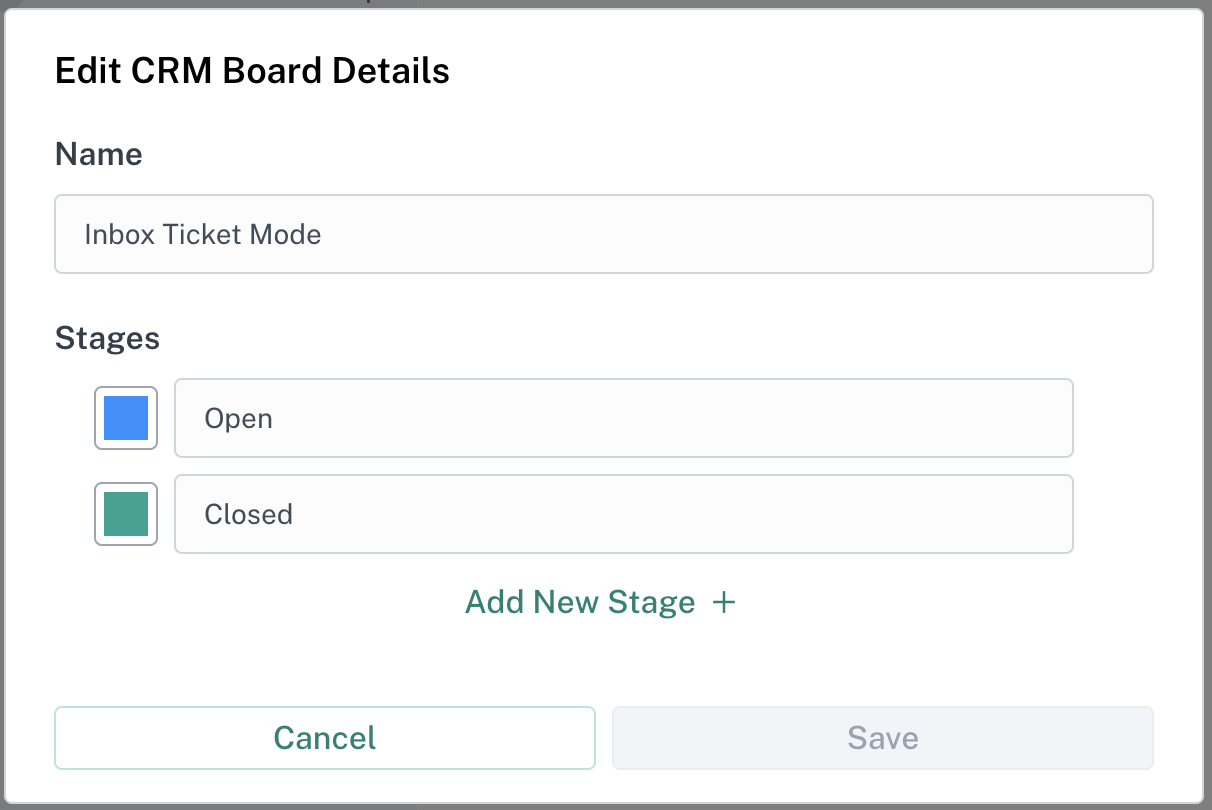Click into the Open stage name field

tap(623, 418)
